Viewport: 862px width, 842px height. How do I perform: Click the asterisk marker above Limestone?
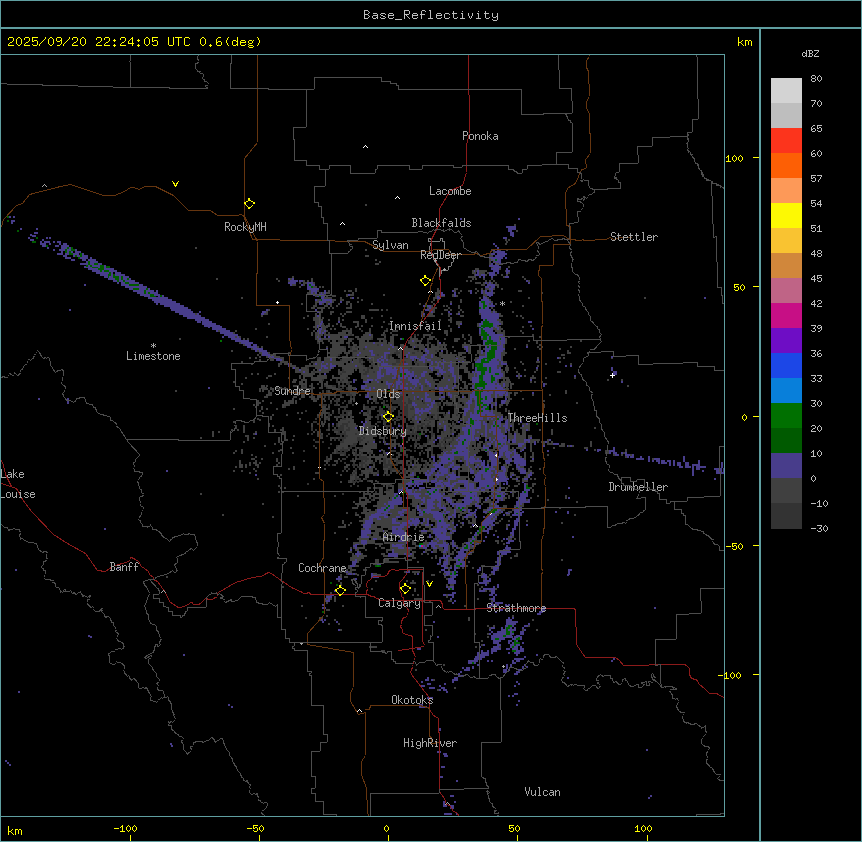(x=153, y=345)
